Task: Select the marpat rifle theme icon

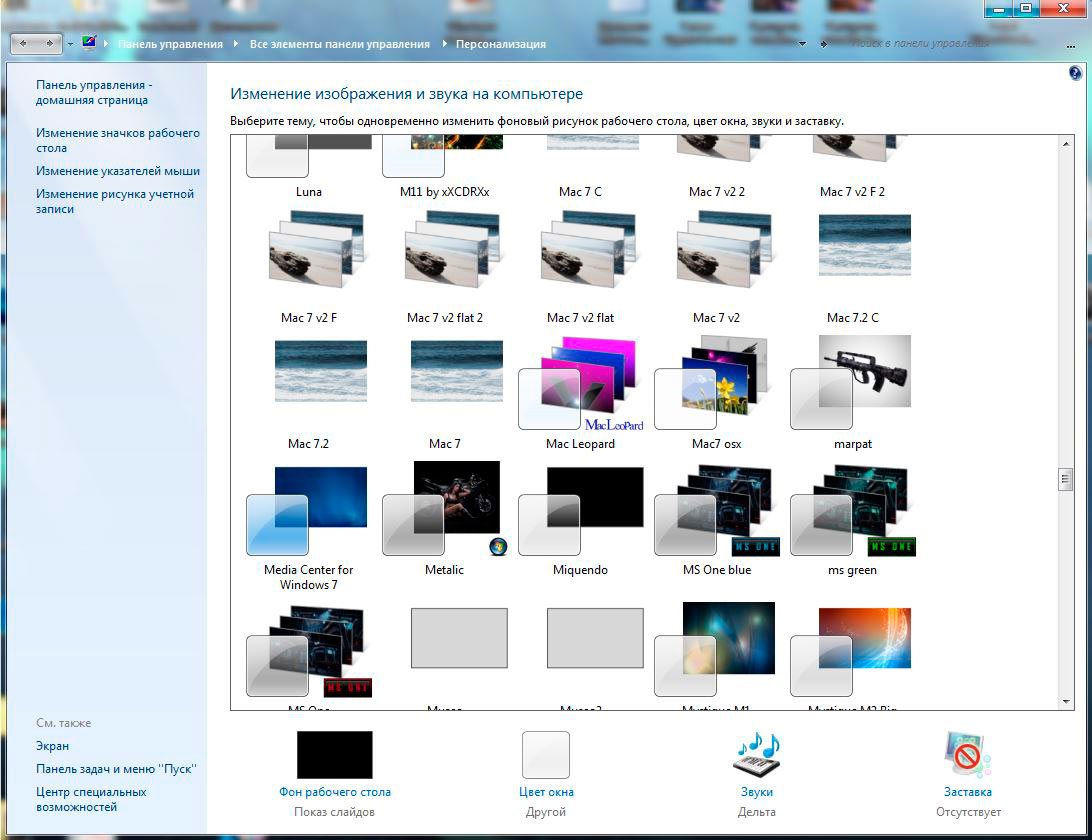Action: 851,382
